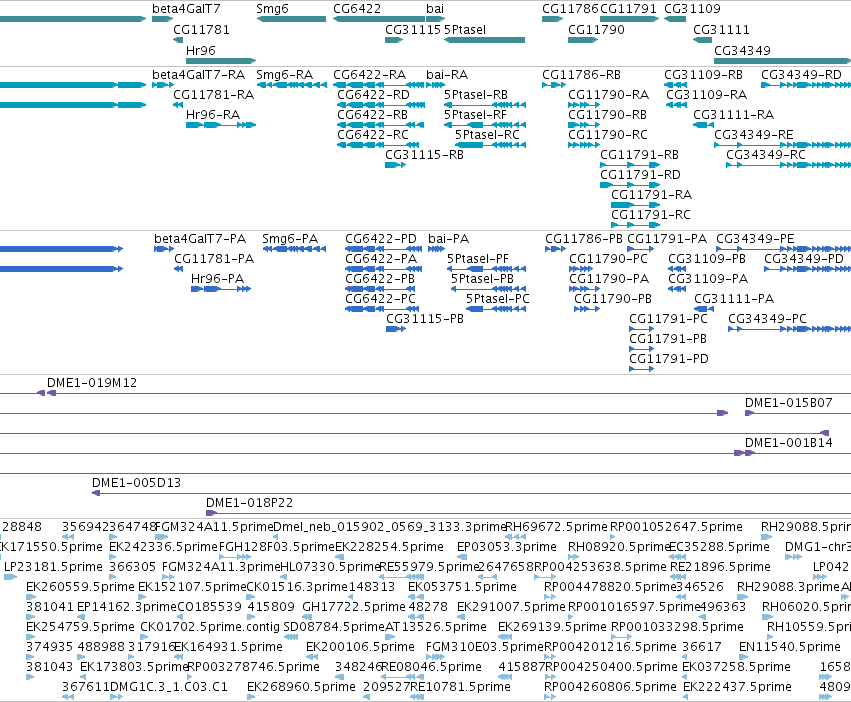Viewport: 851px width, 702px height.
Task: Select EST label EK173803.5prime
Action: [134, 667]
